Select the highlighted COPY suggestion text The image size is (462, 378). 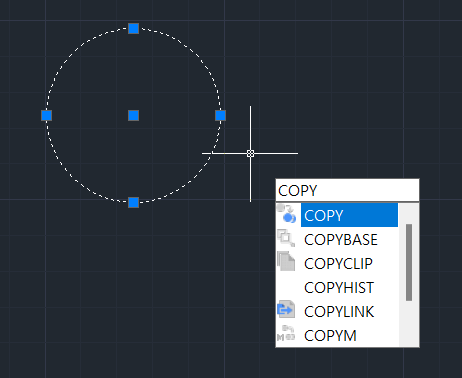click(x=324, y=216)
